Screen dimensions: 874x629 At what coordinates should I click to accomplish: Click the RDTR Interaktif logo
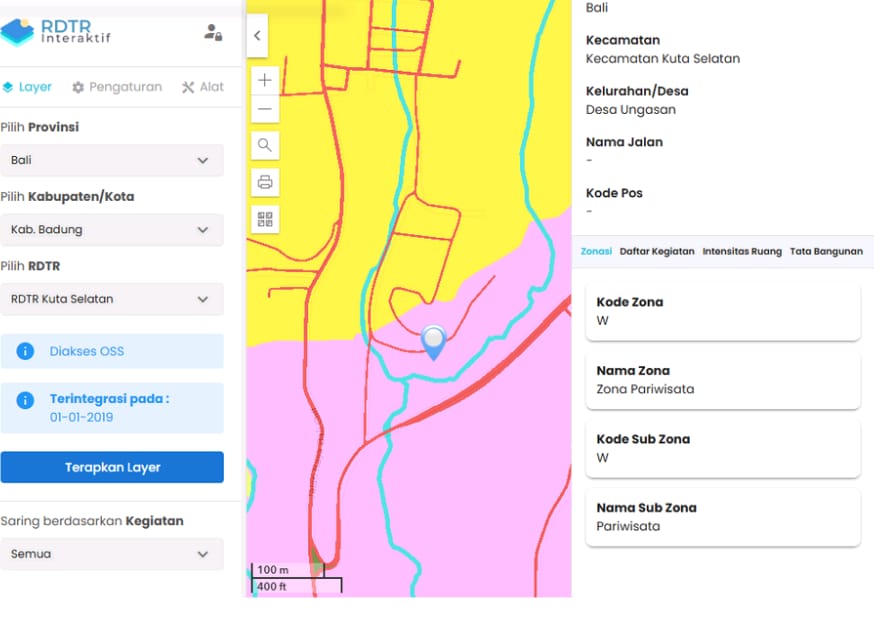coord(56,32)
